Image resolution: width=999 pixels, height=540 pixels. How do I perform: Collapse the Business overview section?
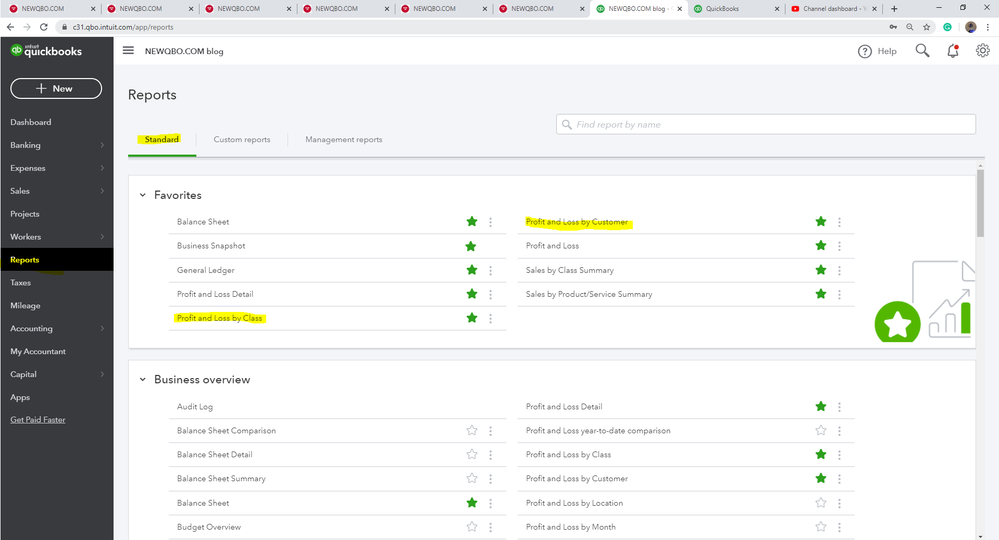[143, 380]
